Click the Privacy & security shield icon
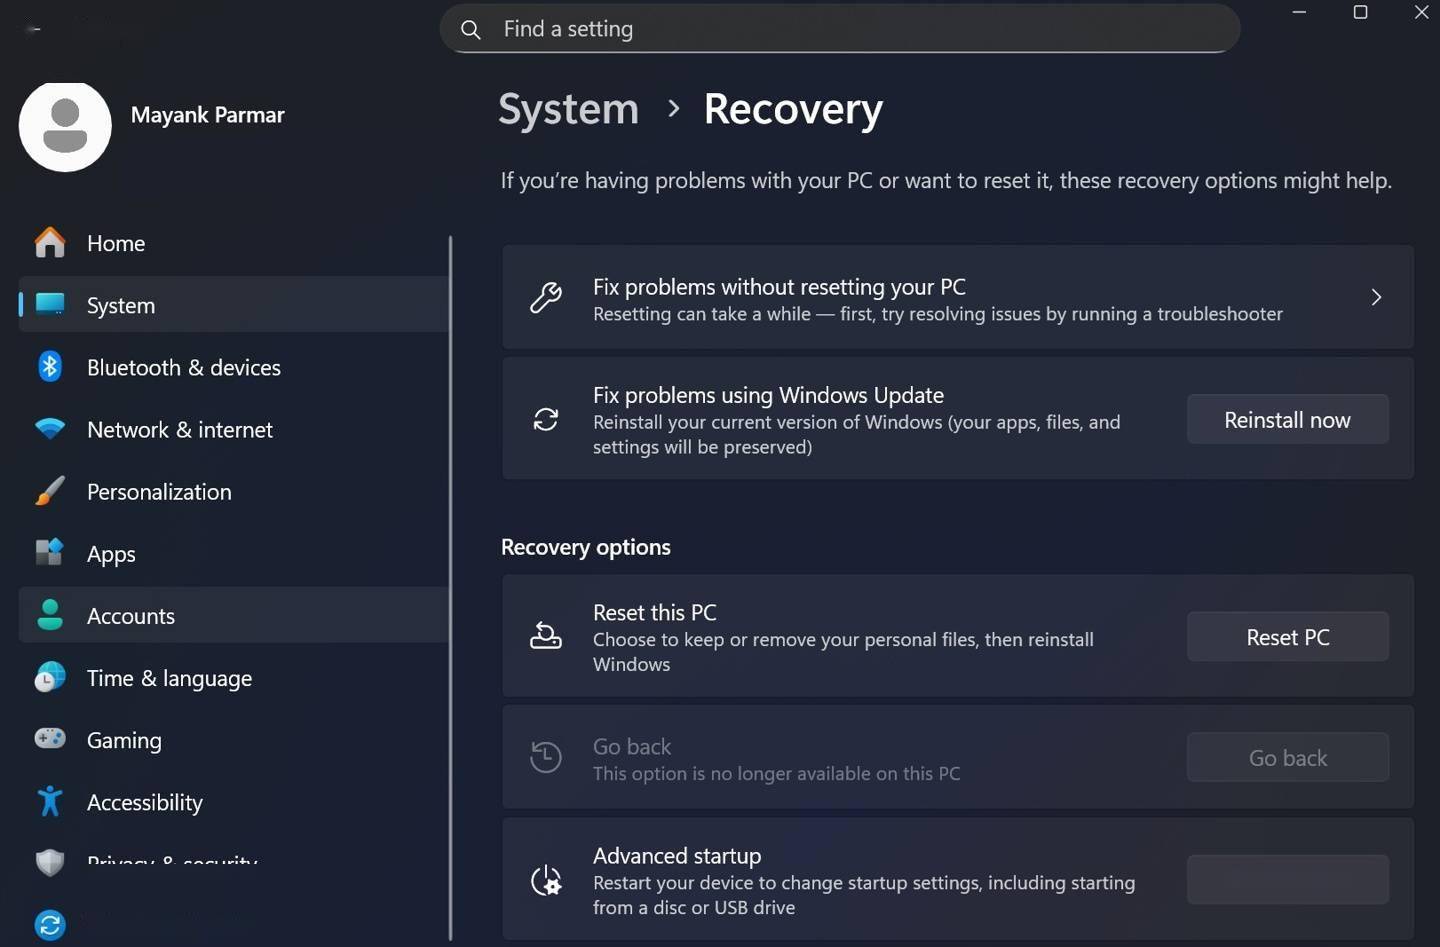Screen dimensions: 1440x947 click(x=50, y=862)
